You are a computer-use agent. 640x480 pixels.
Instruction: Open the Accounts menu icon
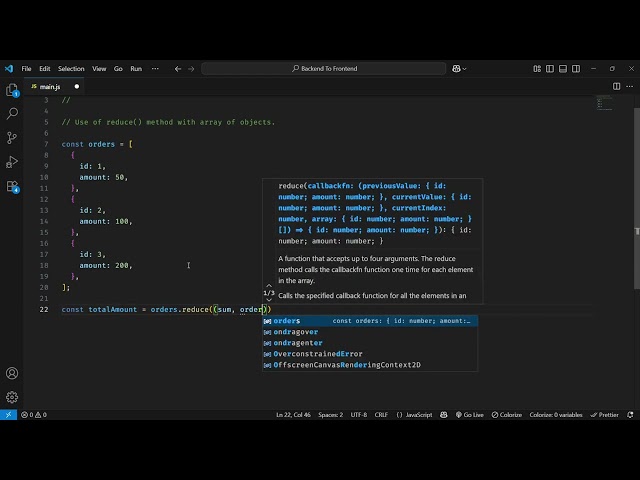pos(12,373)
